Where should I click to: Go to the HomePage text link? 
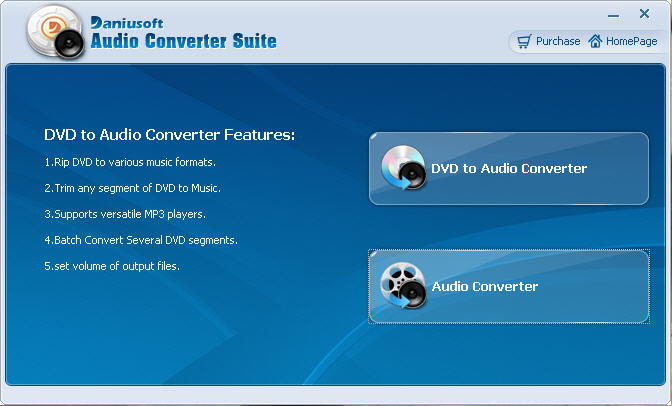(x=631, y=42)
